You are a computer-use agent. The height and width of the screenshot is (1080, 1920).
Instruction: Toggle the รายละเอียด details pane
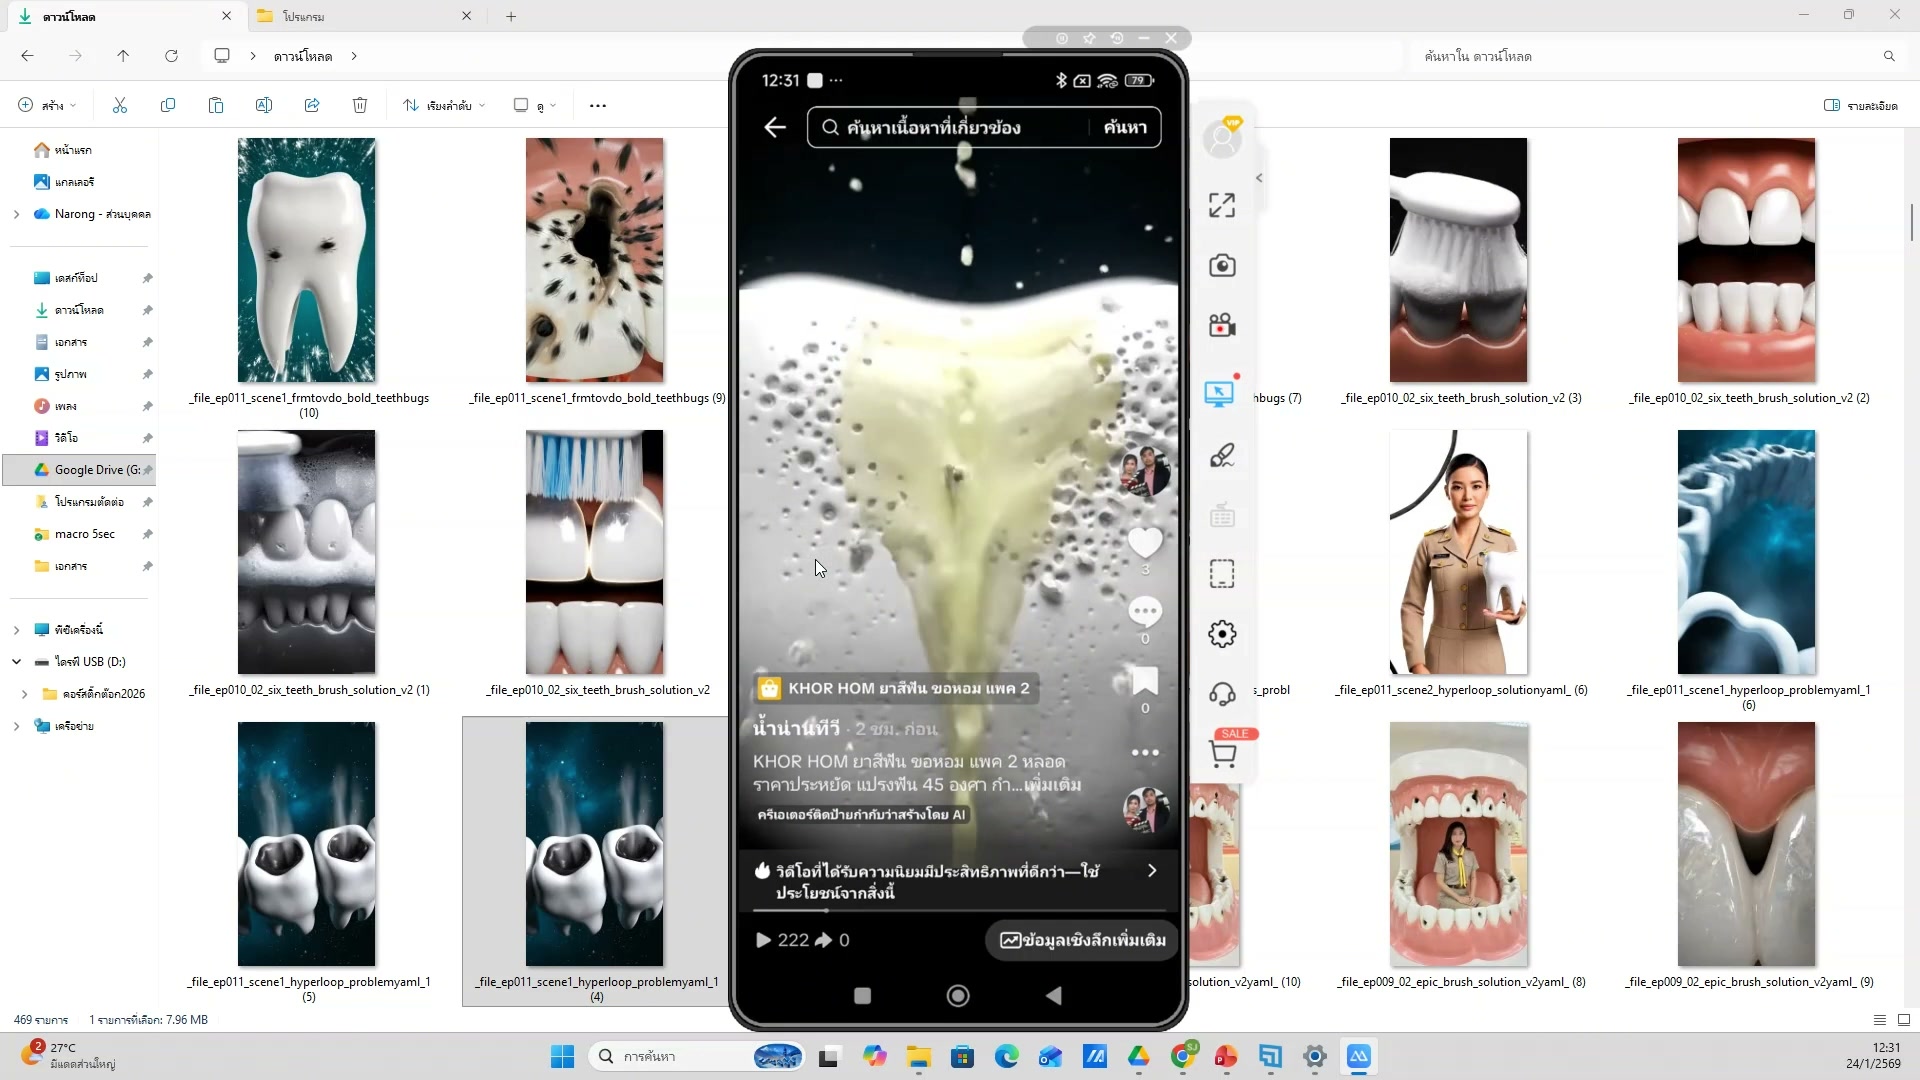(1860, 105)
